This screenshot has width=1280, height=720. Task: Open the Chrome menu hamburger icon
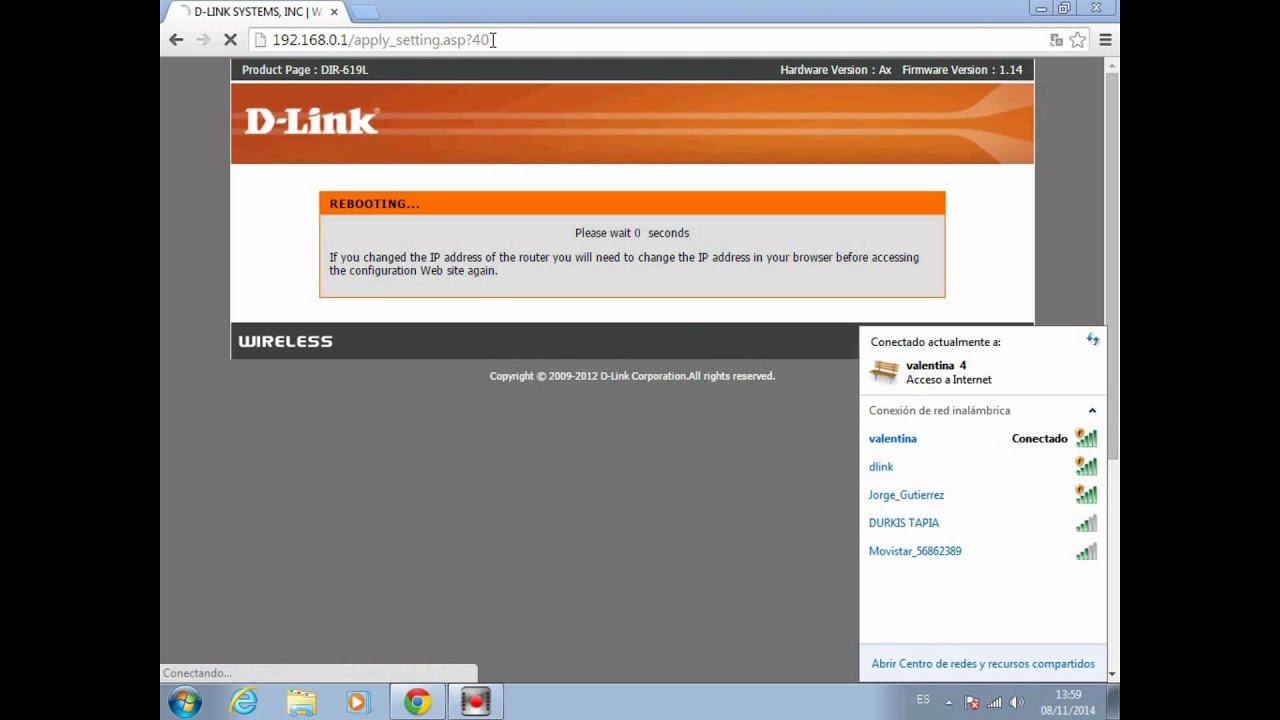click(x=1105, y=40)
